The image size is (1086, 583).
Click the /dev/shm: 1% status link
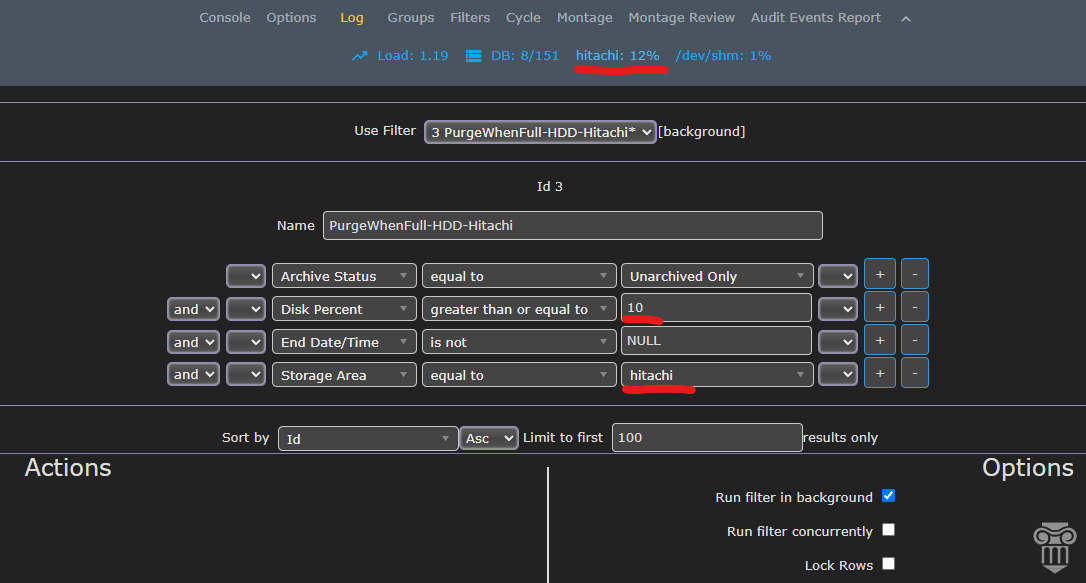[723, 56]
